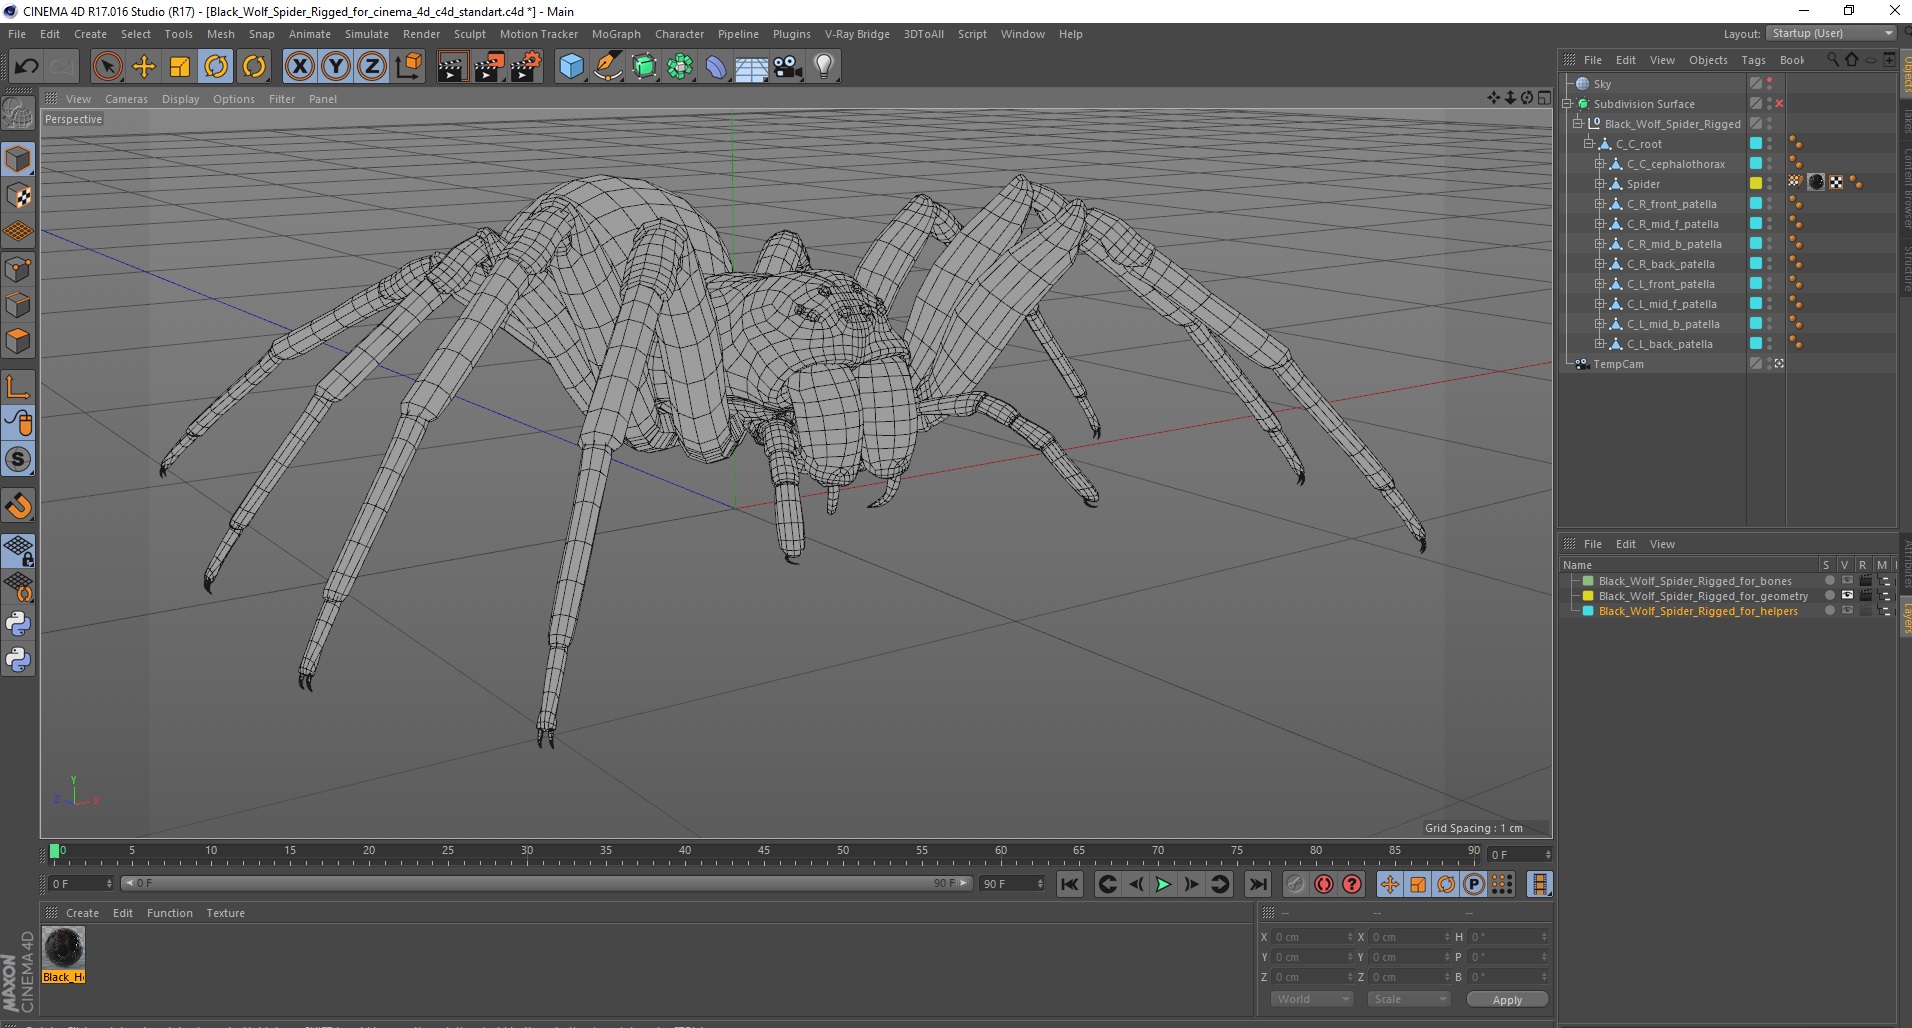Expand C_R_front_patella node

coord(1600,204)
